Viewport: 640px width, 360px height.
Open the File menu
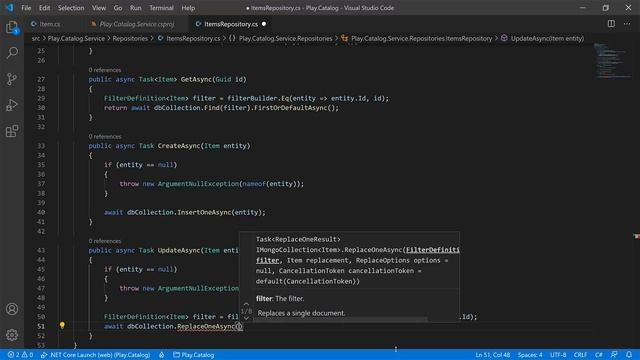click(x=26, y=8)
